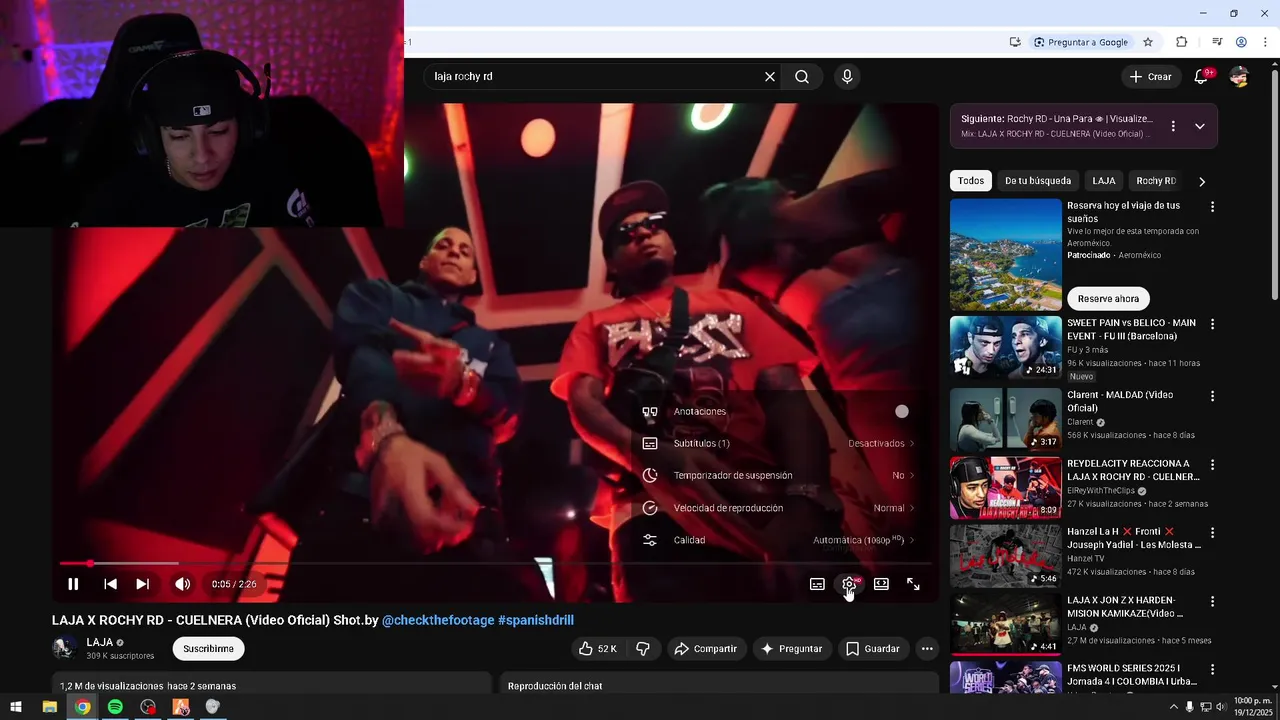Image resolution: width=1280 pixels, height=720 pixels.
Task: Open the LAJA channel name link
Action: coord(99,642)
